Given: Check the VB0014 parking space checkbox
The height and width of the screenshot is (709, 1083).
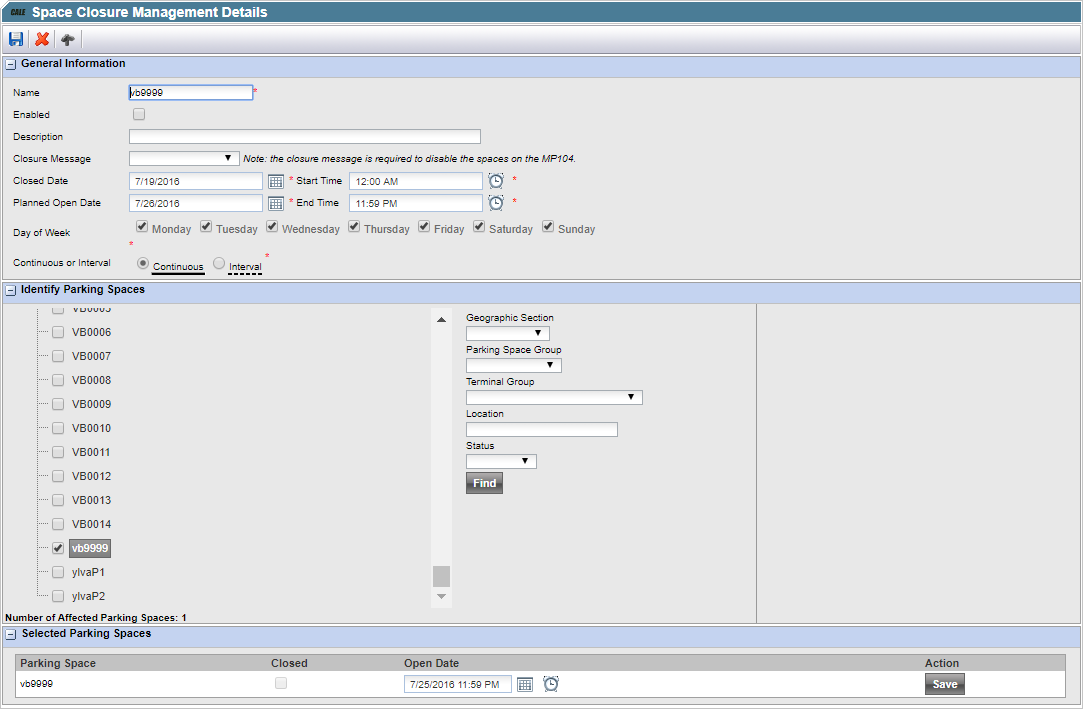Looking at the screenshot, I should pos(58,524).
